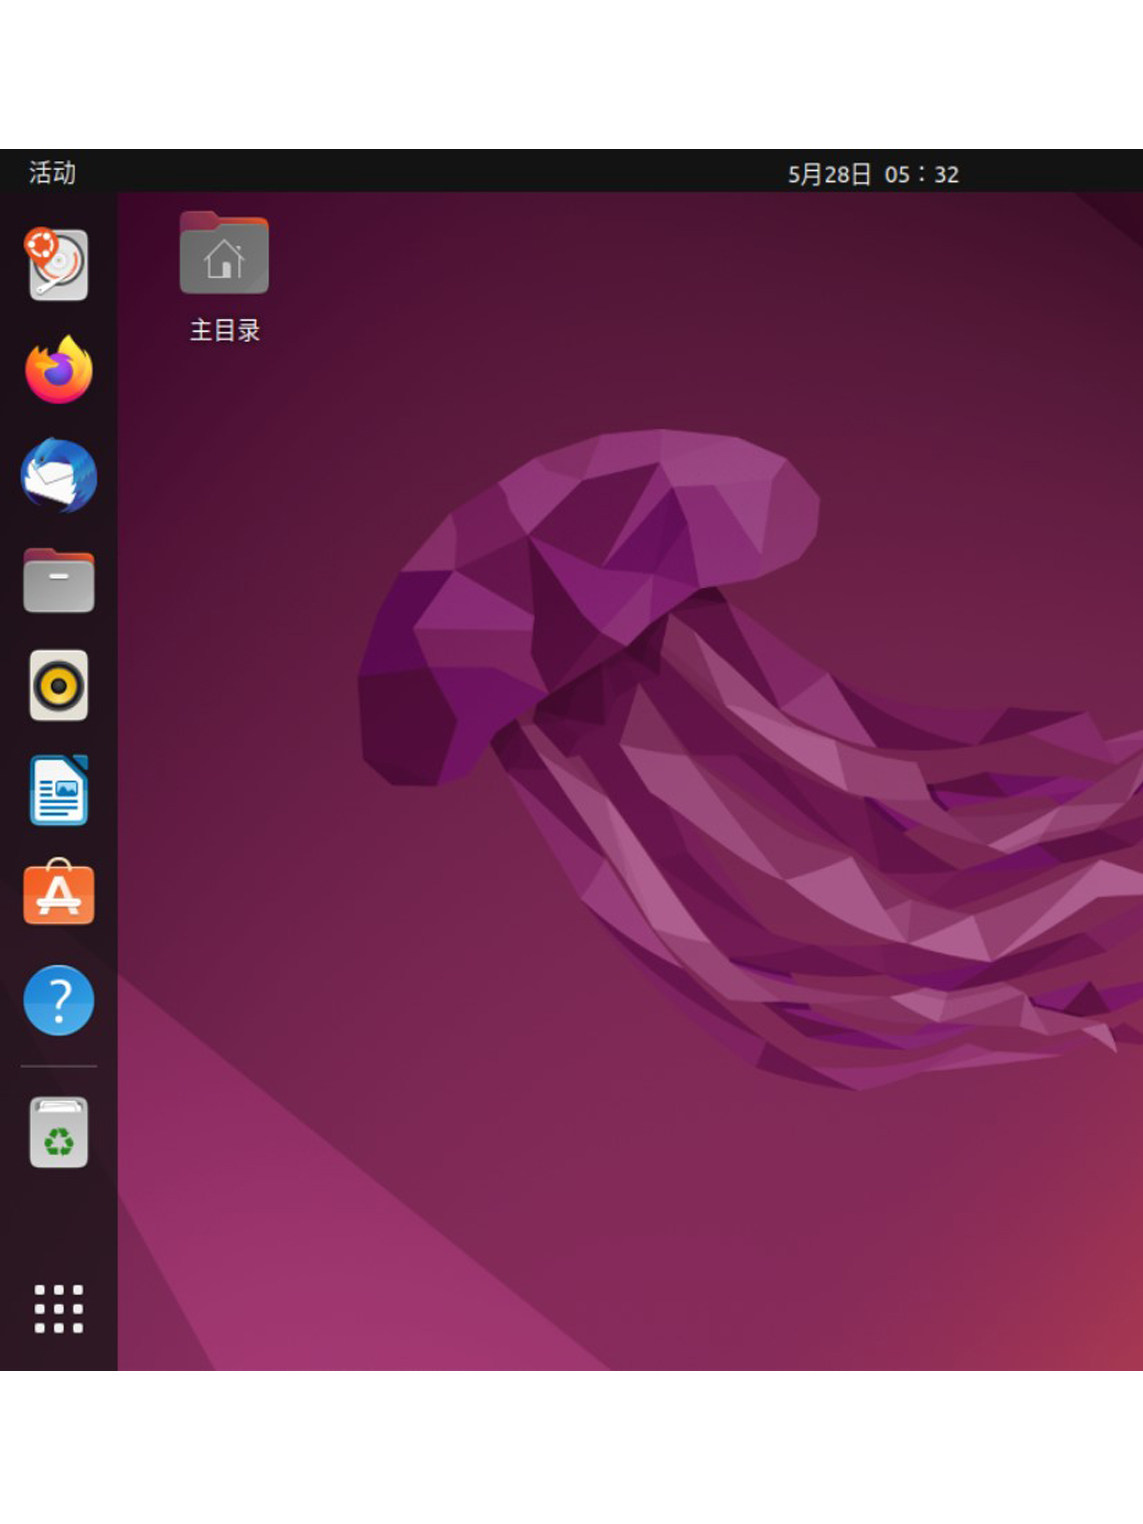
Task: Open the Help application
Action: 58,999
